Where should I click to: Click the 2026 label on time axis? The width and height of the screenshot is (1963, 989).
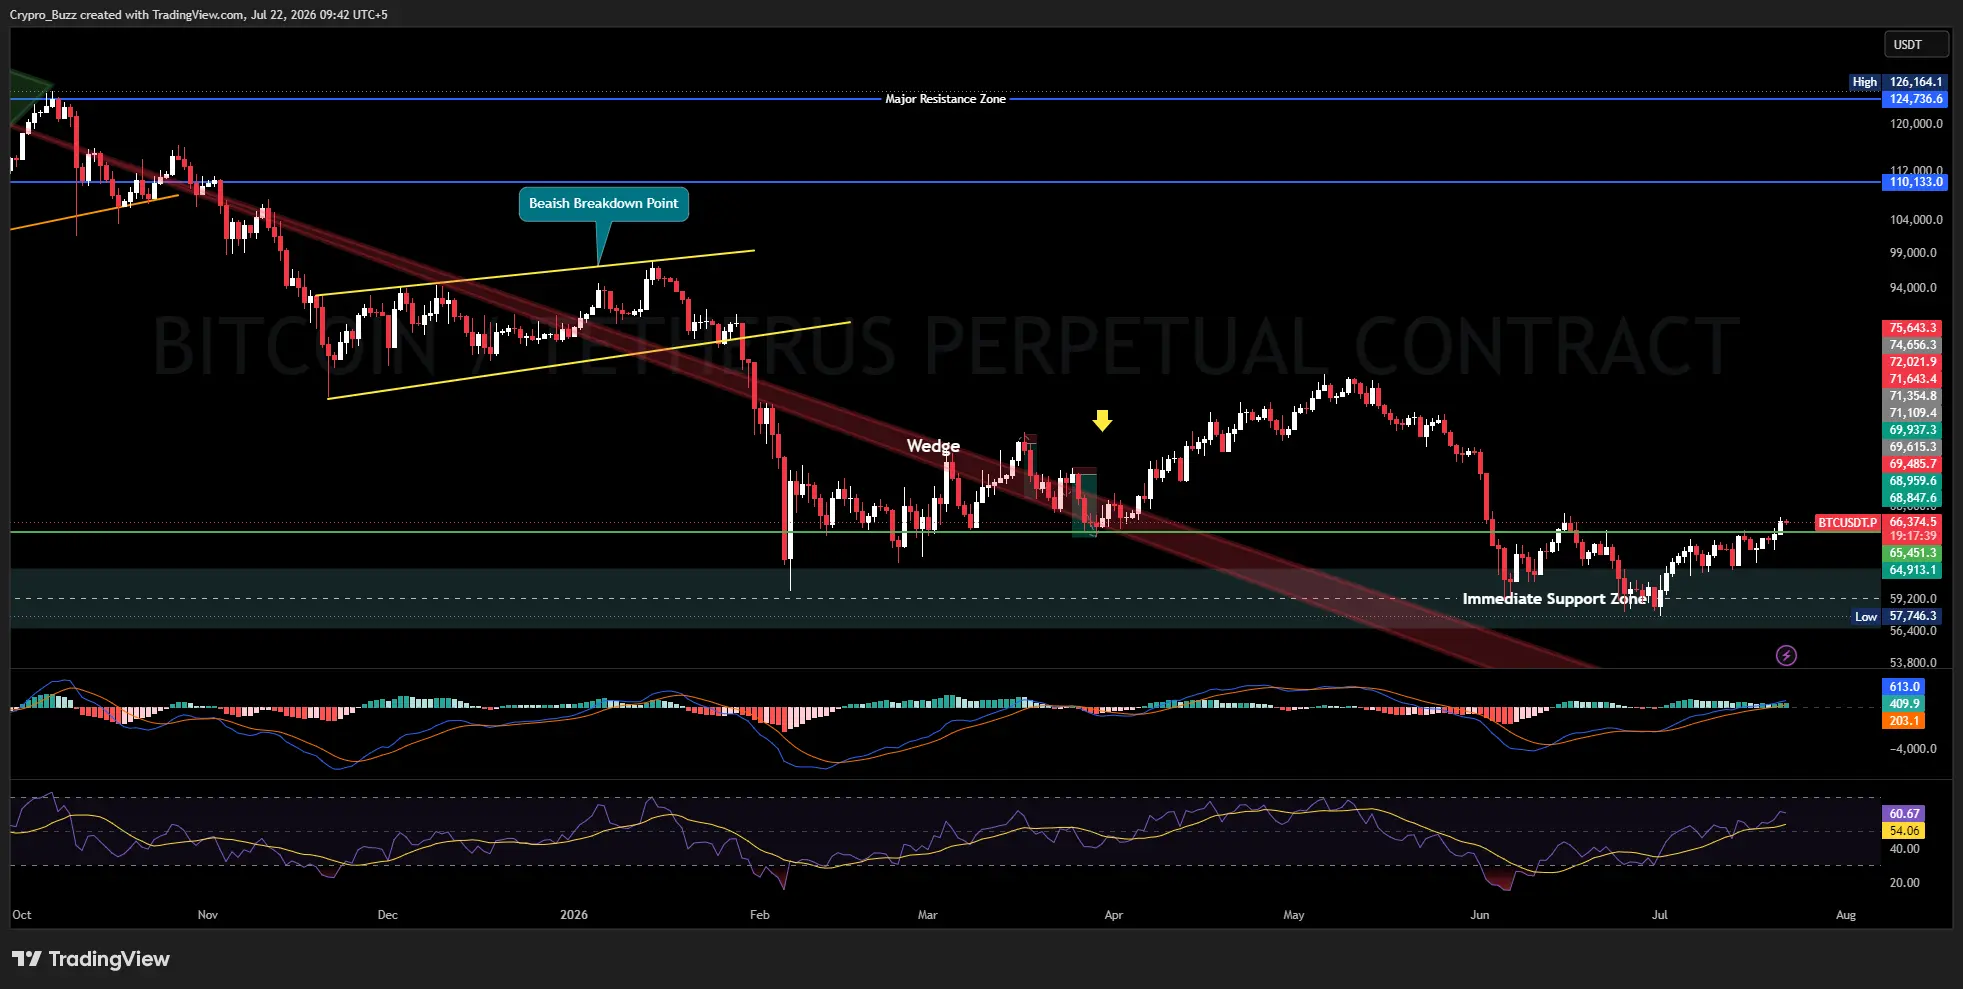(x=574, y=915)
